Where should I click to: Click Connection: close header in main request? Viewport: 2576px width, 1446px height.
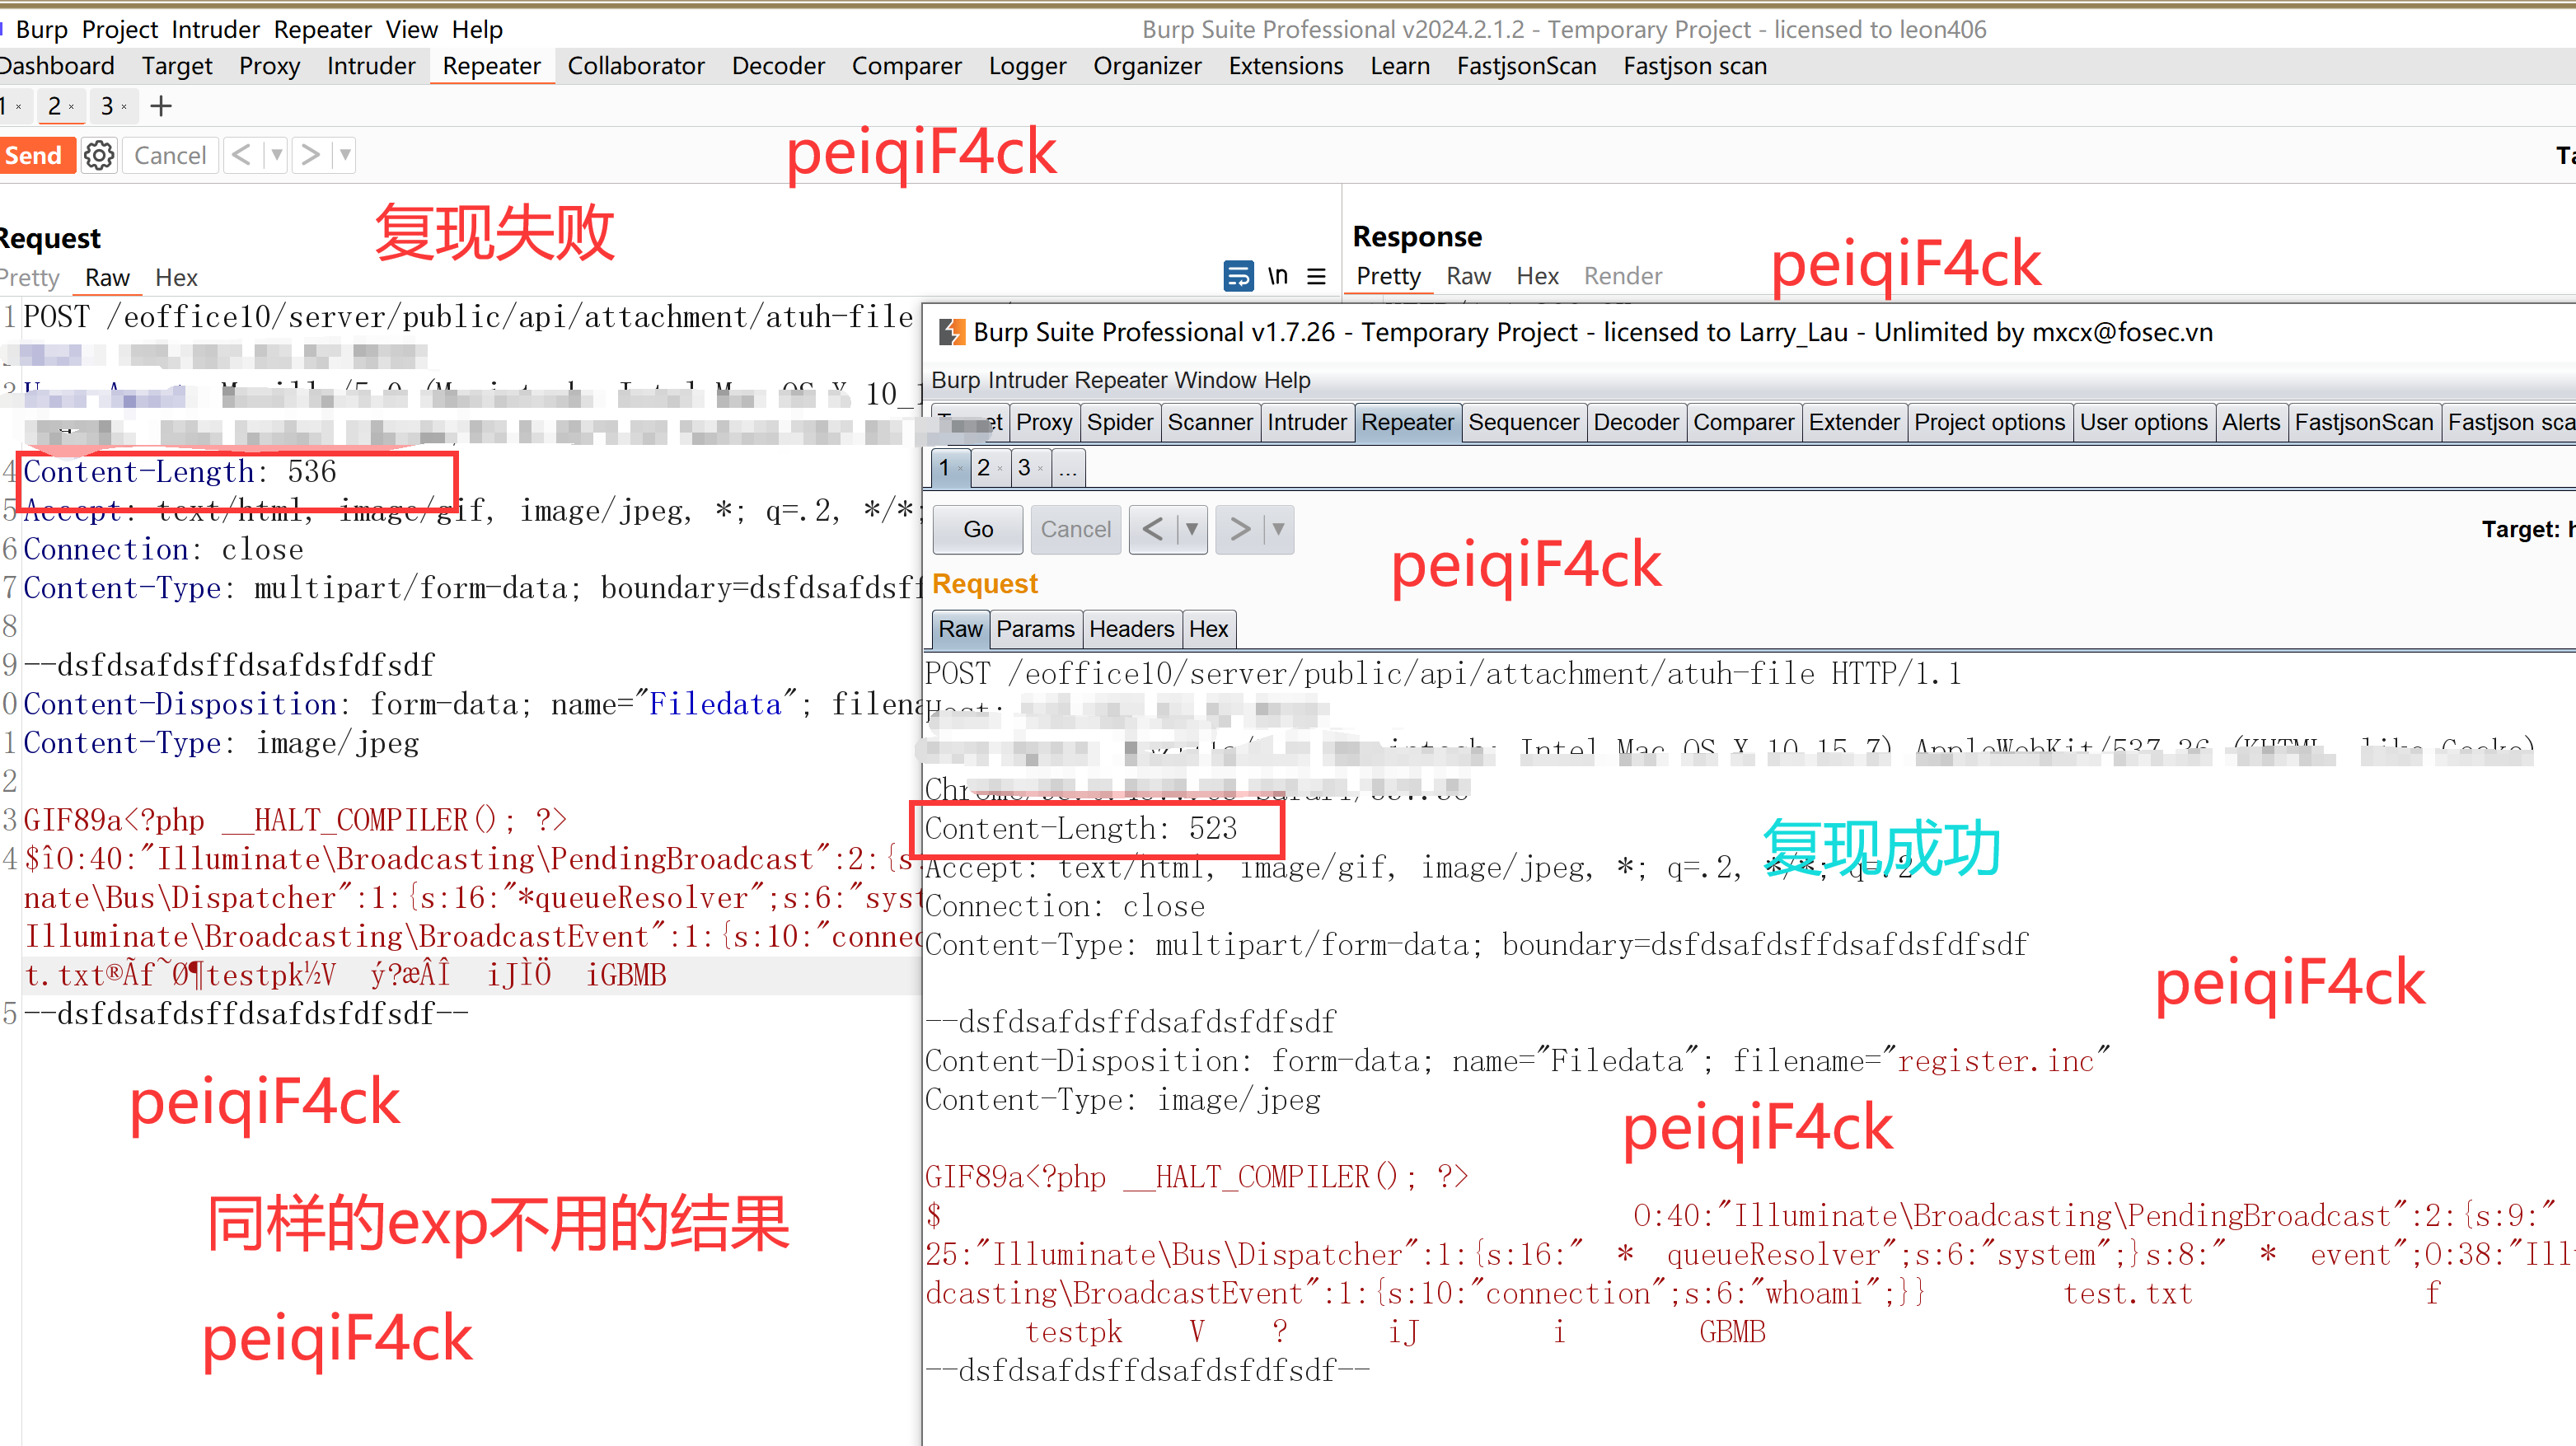(163, 549)
